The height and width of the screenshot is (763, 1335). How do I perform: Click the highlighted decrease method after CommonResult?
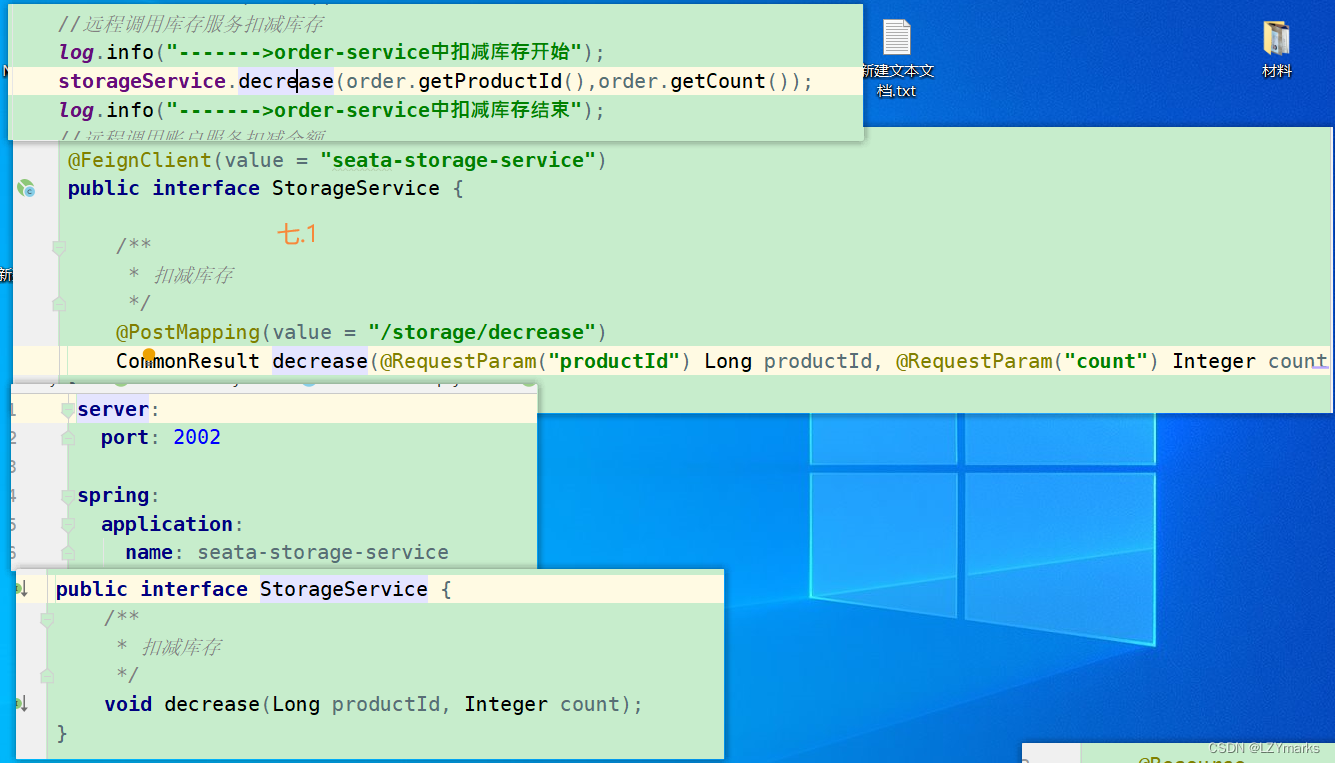click(320, 361)
